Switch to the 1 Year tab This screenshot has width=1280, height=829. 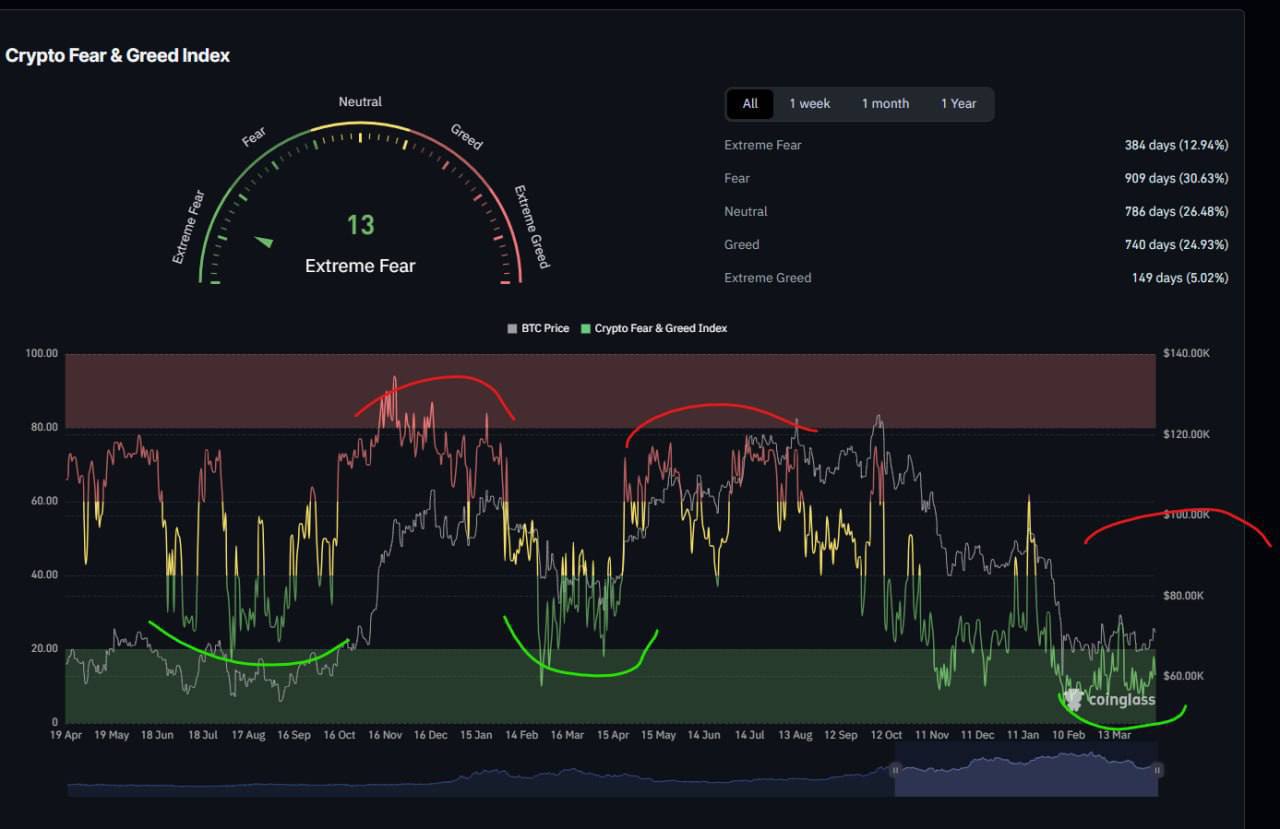[x=957, y=103]
